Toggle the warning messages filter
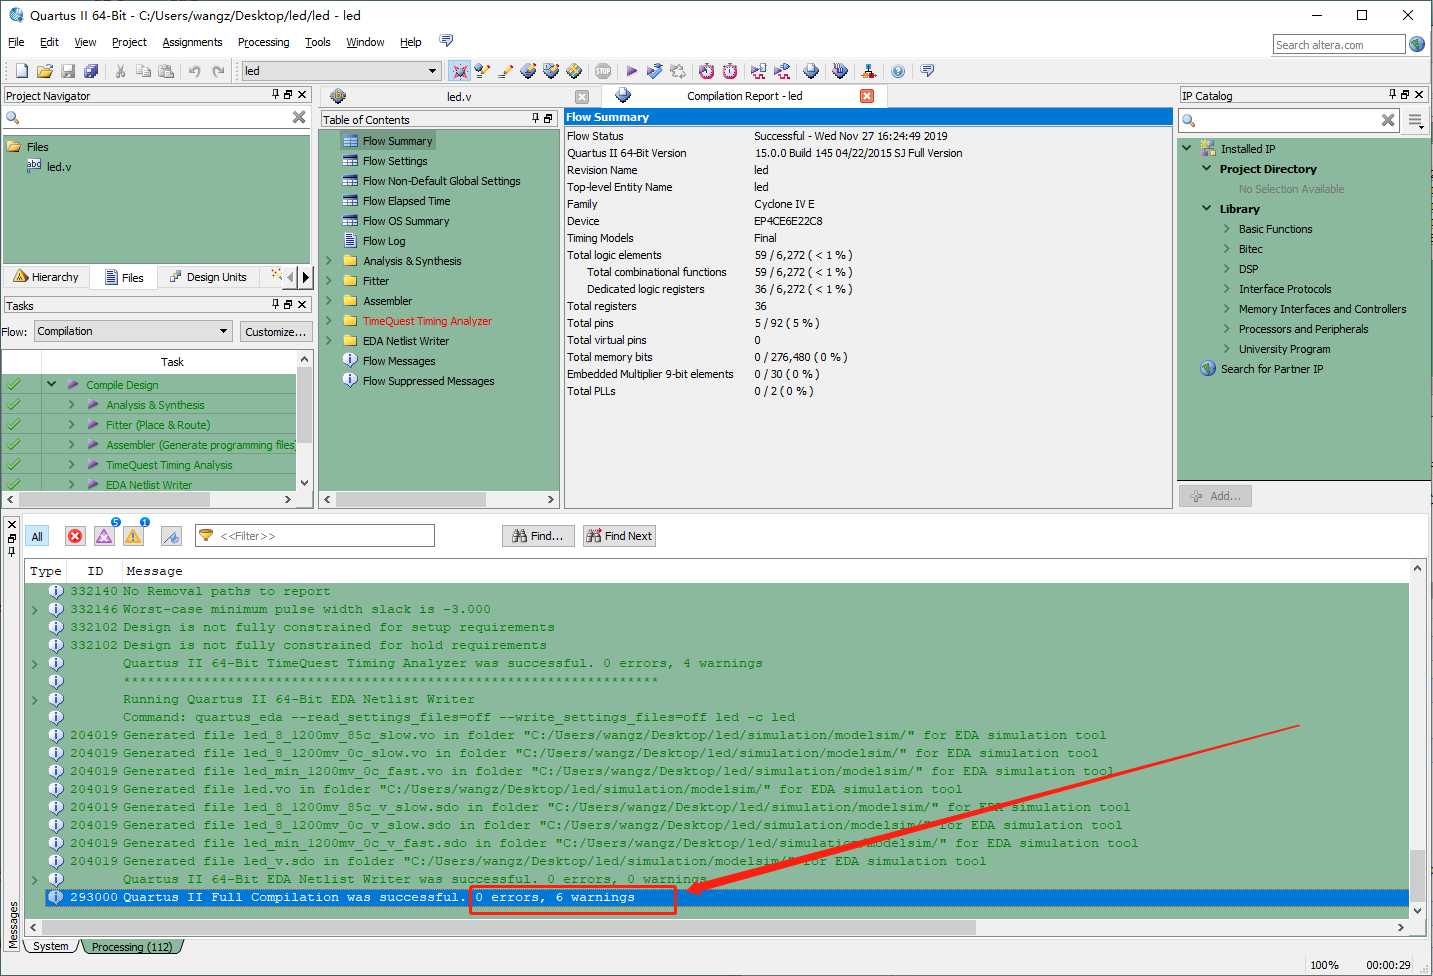The height and width of the screenshot is (976, 1433). tap(134, 535)
